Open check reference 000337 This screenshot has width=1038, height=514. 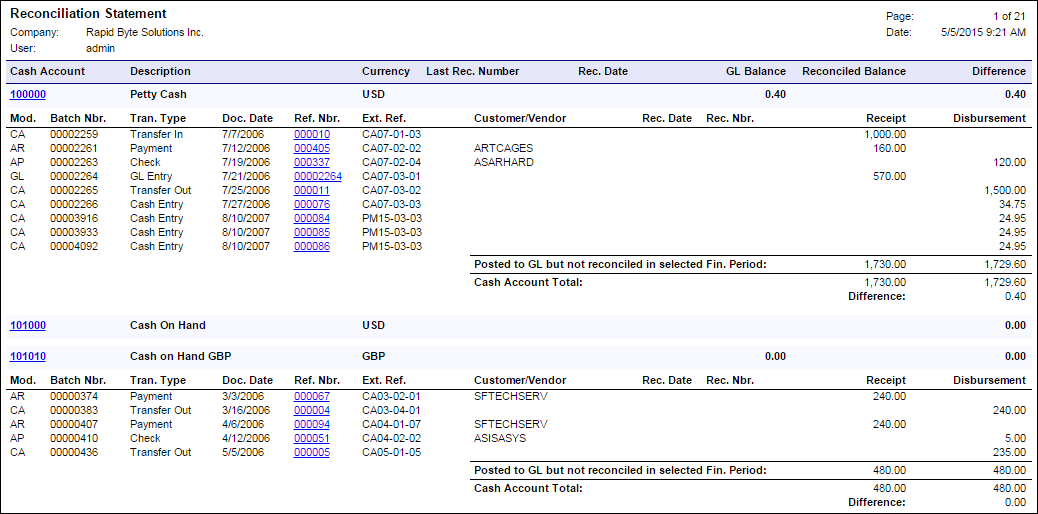point(311,162)
